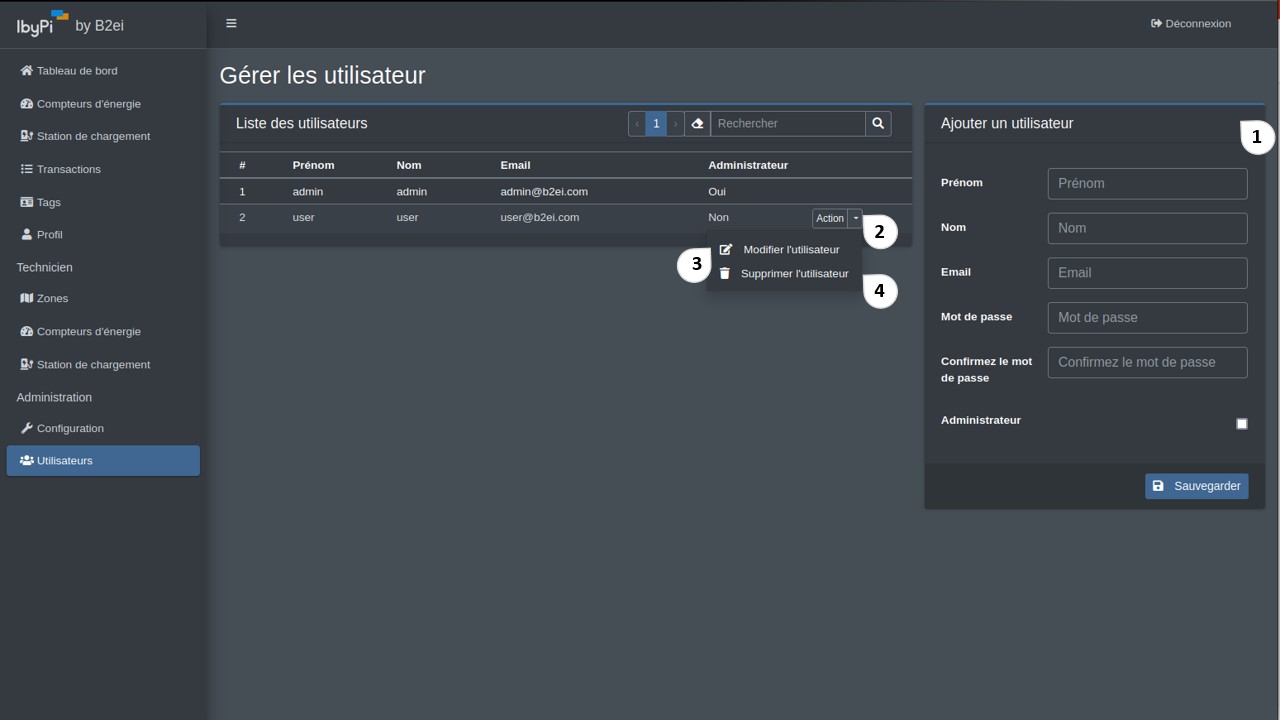The height and width of the screenshot is (720, 1280).
Task: Click the Nom input field
Action: tap(1148, 228)
